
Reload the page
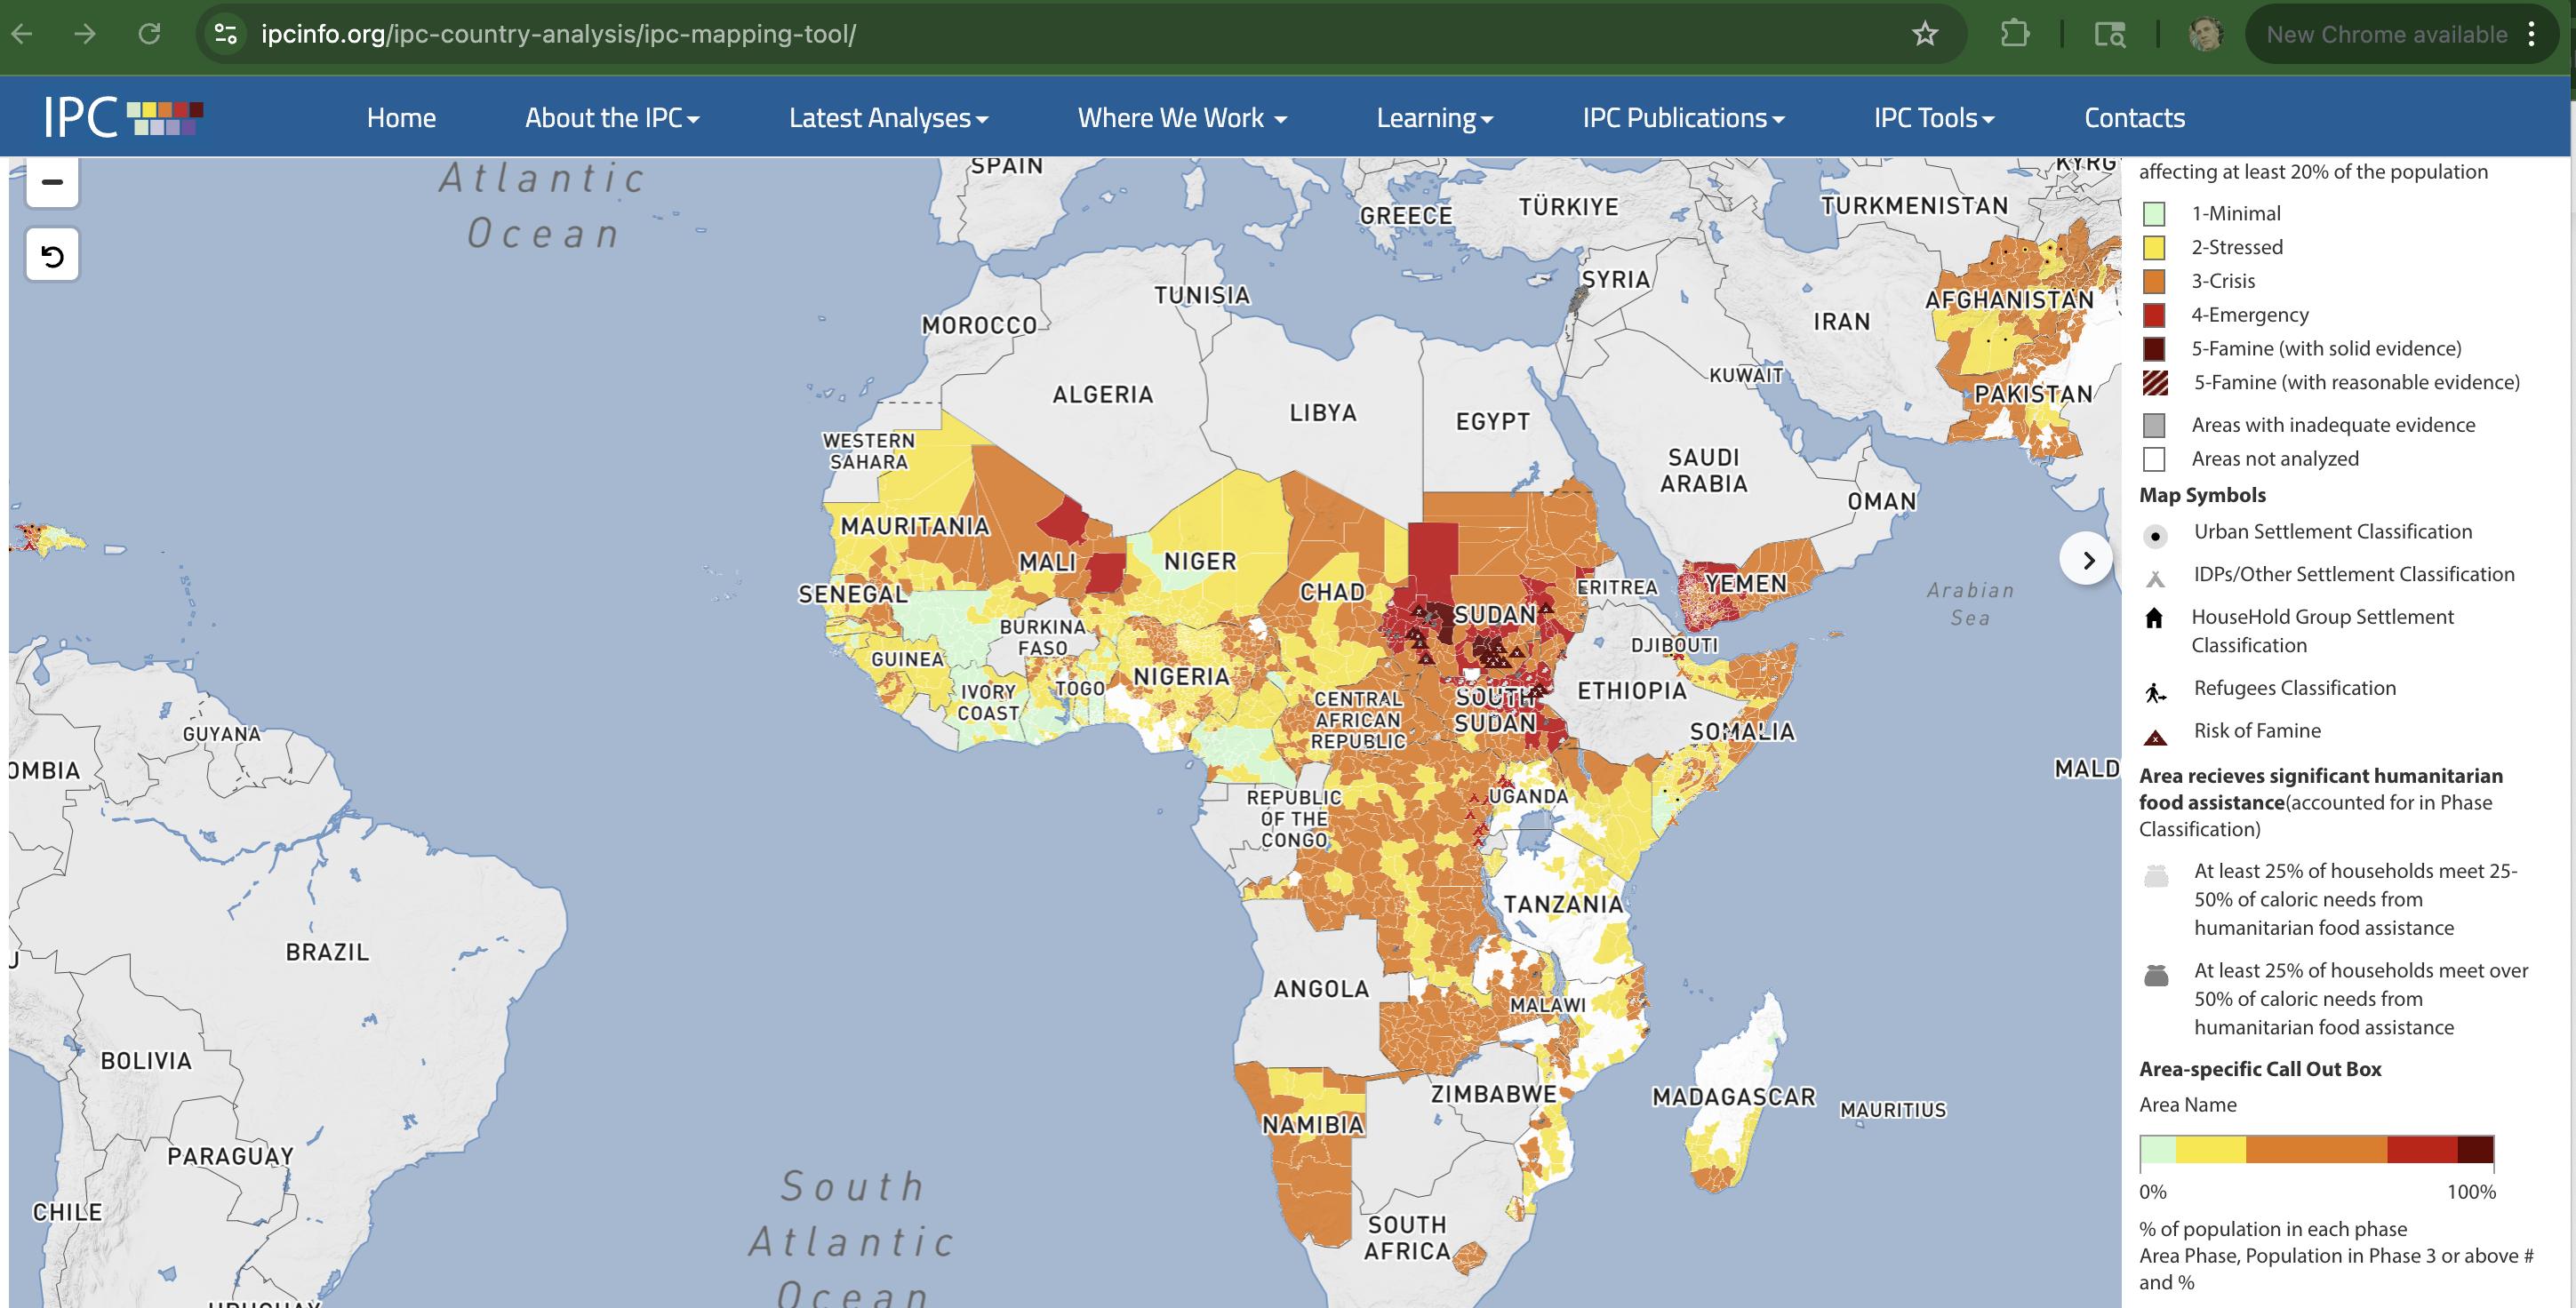149,34
